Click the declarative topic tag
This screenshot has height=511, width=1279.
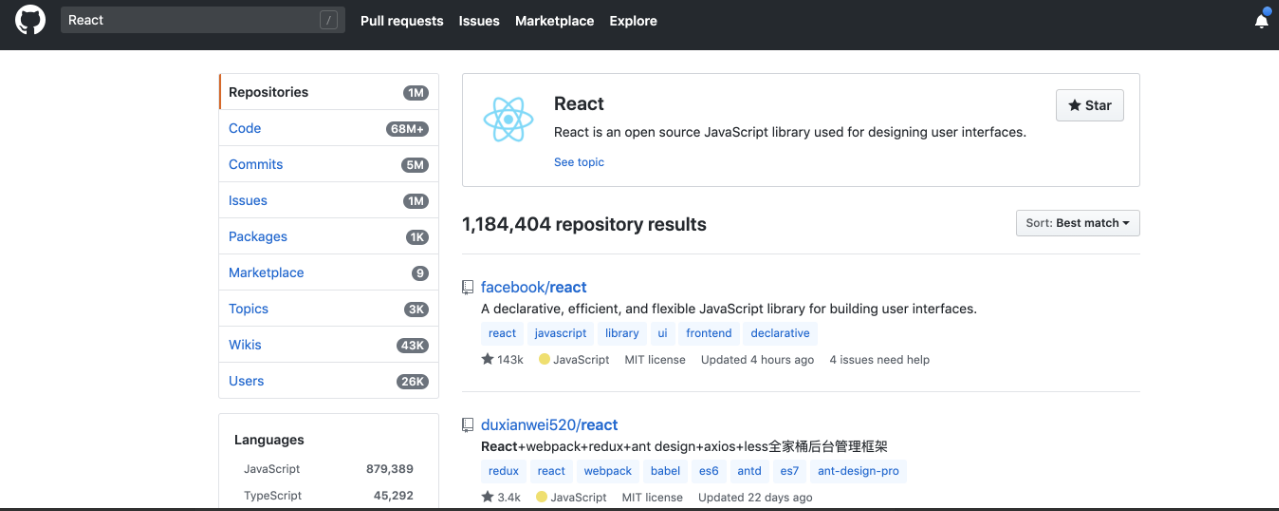click(780, 333)
